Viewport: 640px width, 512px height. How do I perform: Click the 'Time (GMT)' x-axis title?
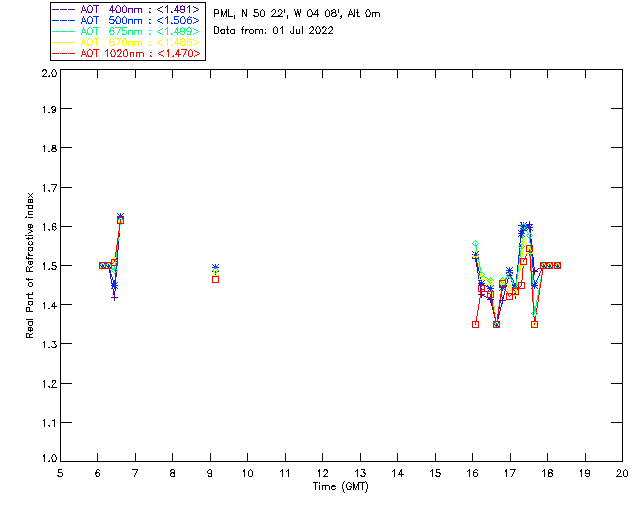[341, 486]
